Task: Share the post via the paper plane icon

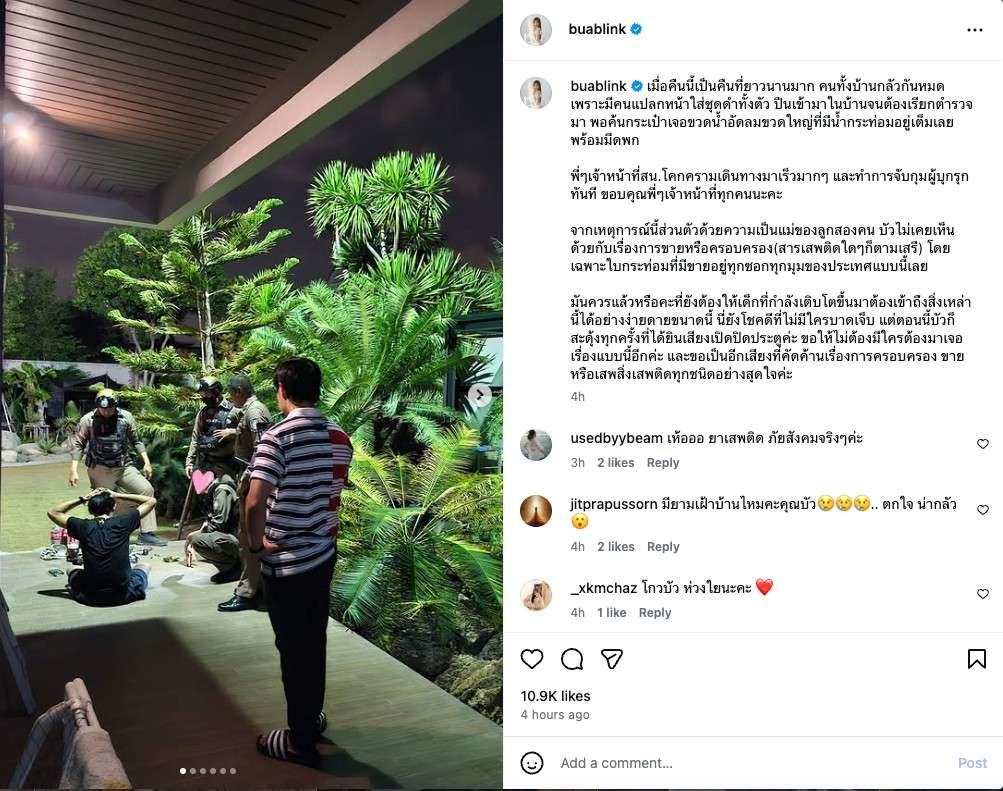Action: click(612, 659)
